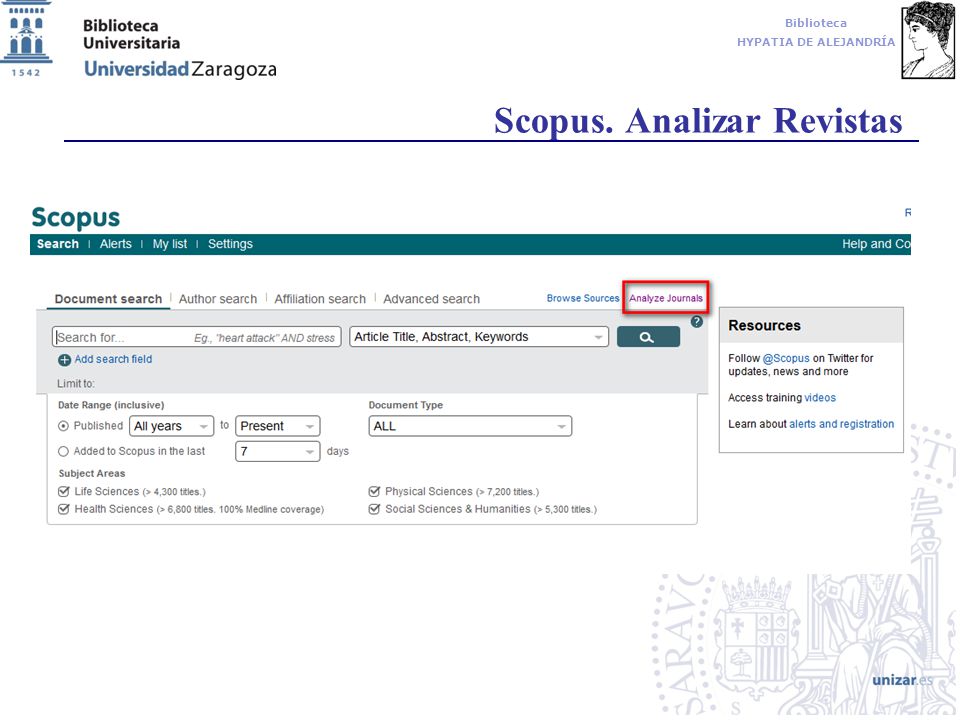Click the Subject Areas label
This screenshot has height=720, width=960.
[92, 473]
